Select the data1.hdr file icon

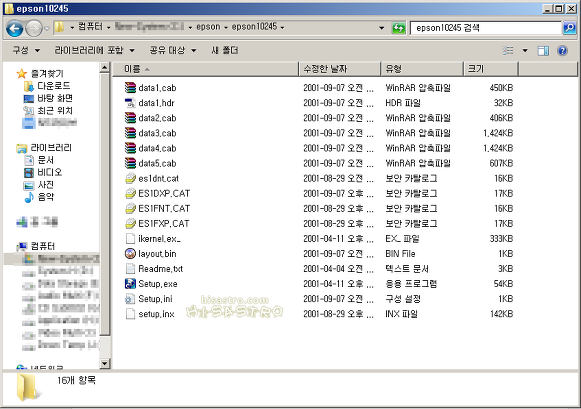130,103
